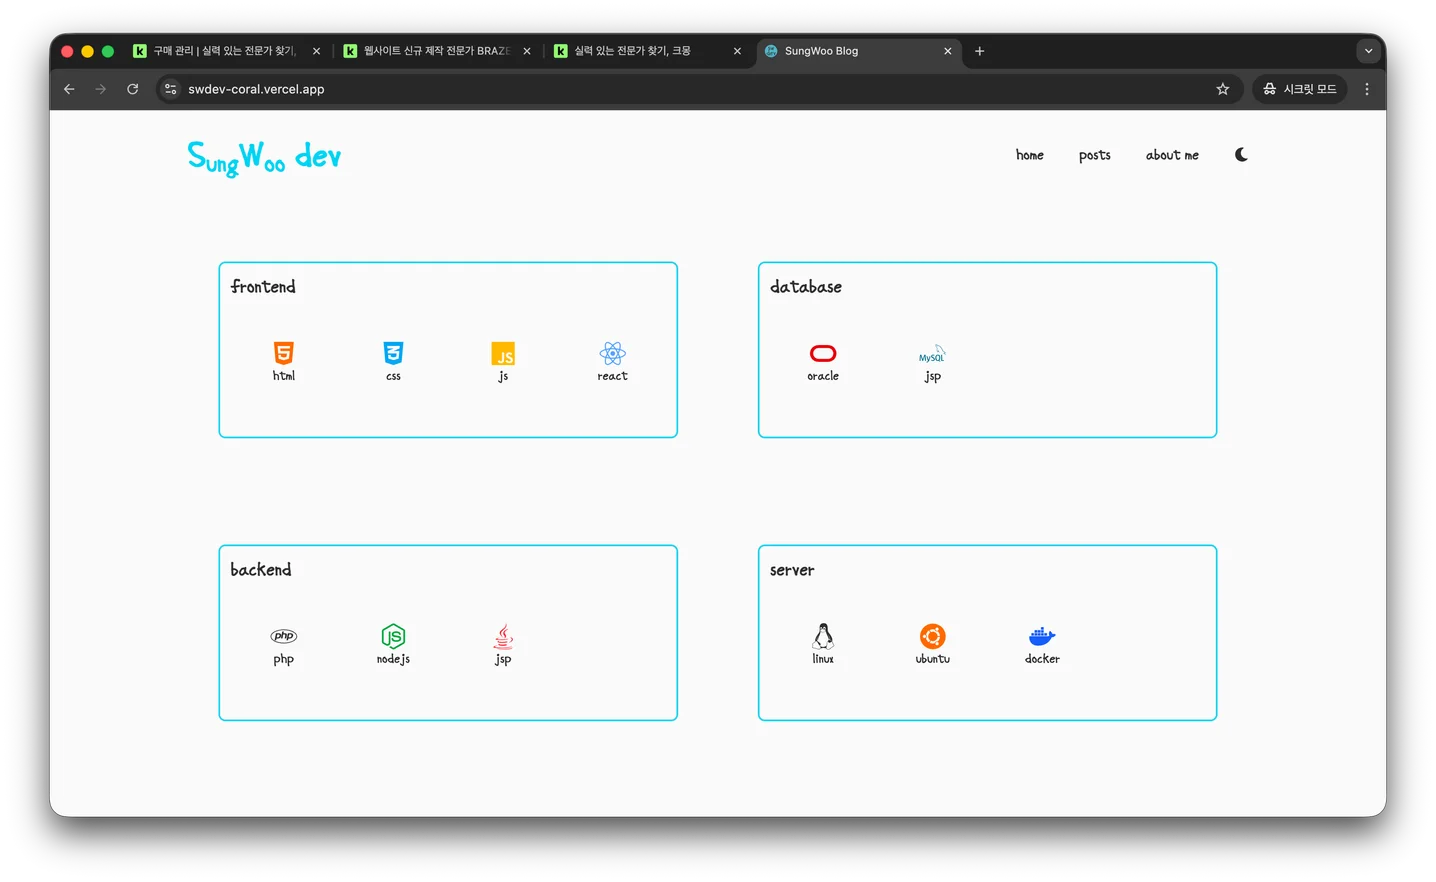Click the Java icon in backend card
Image resolution: width=1436 pixels, height=882 pixels.
click(503, 636)
